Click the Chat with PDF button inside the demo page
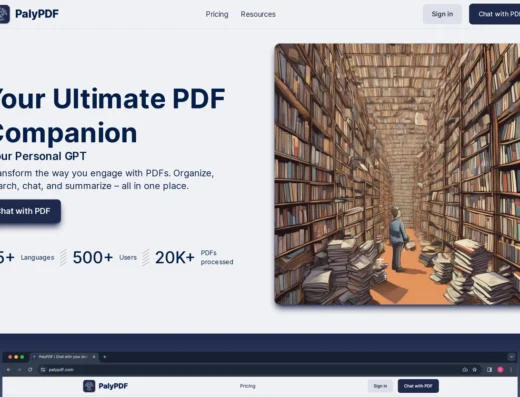Image resolution: width=520 pixels, height=397 pixels. pos(418,386)
